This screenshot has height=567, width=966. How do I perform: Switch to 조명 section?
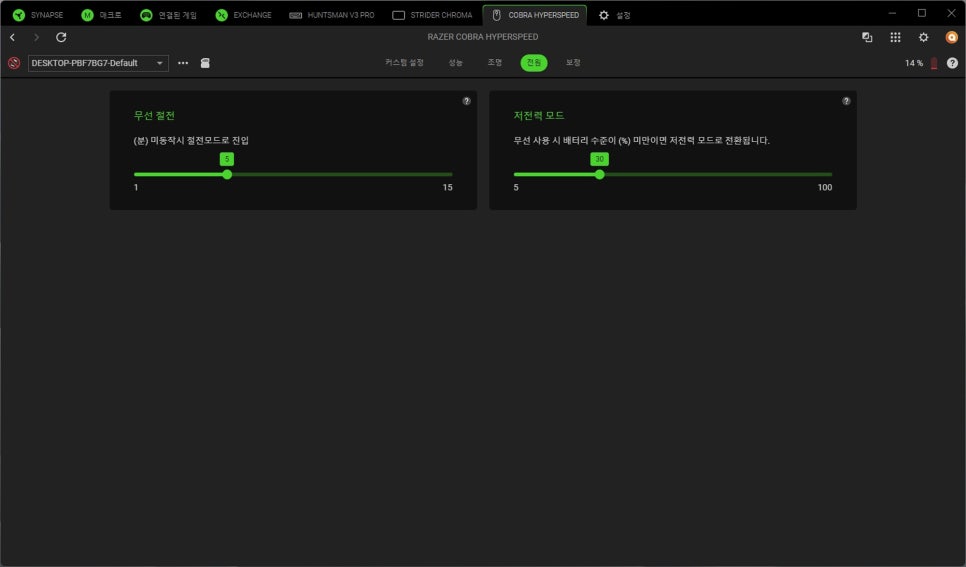point(495,62)
